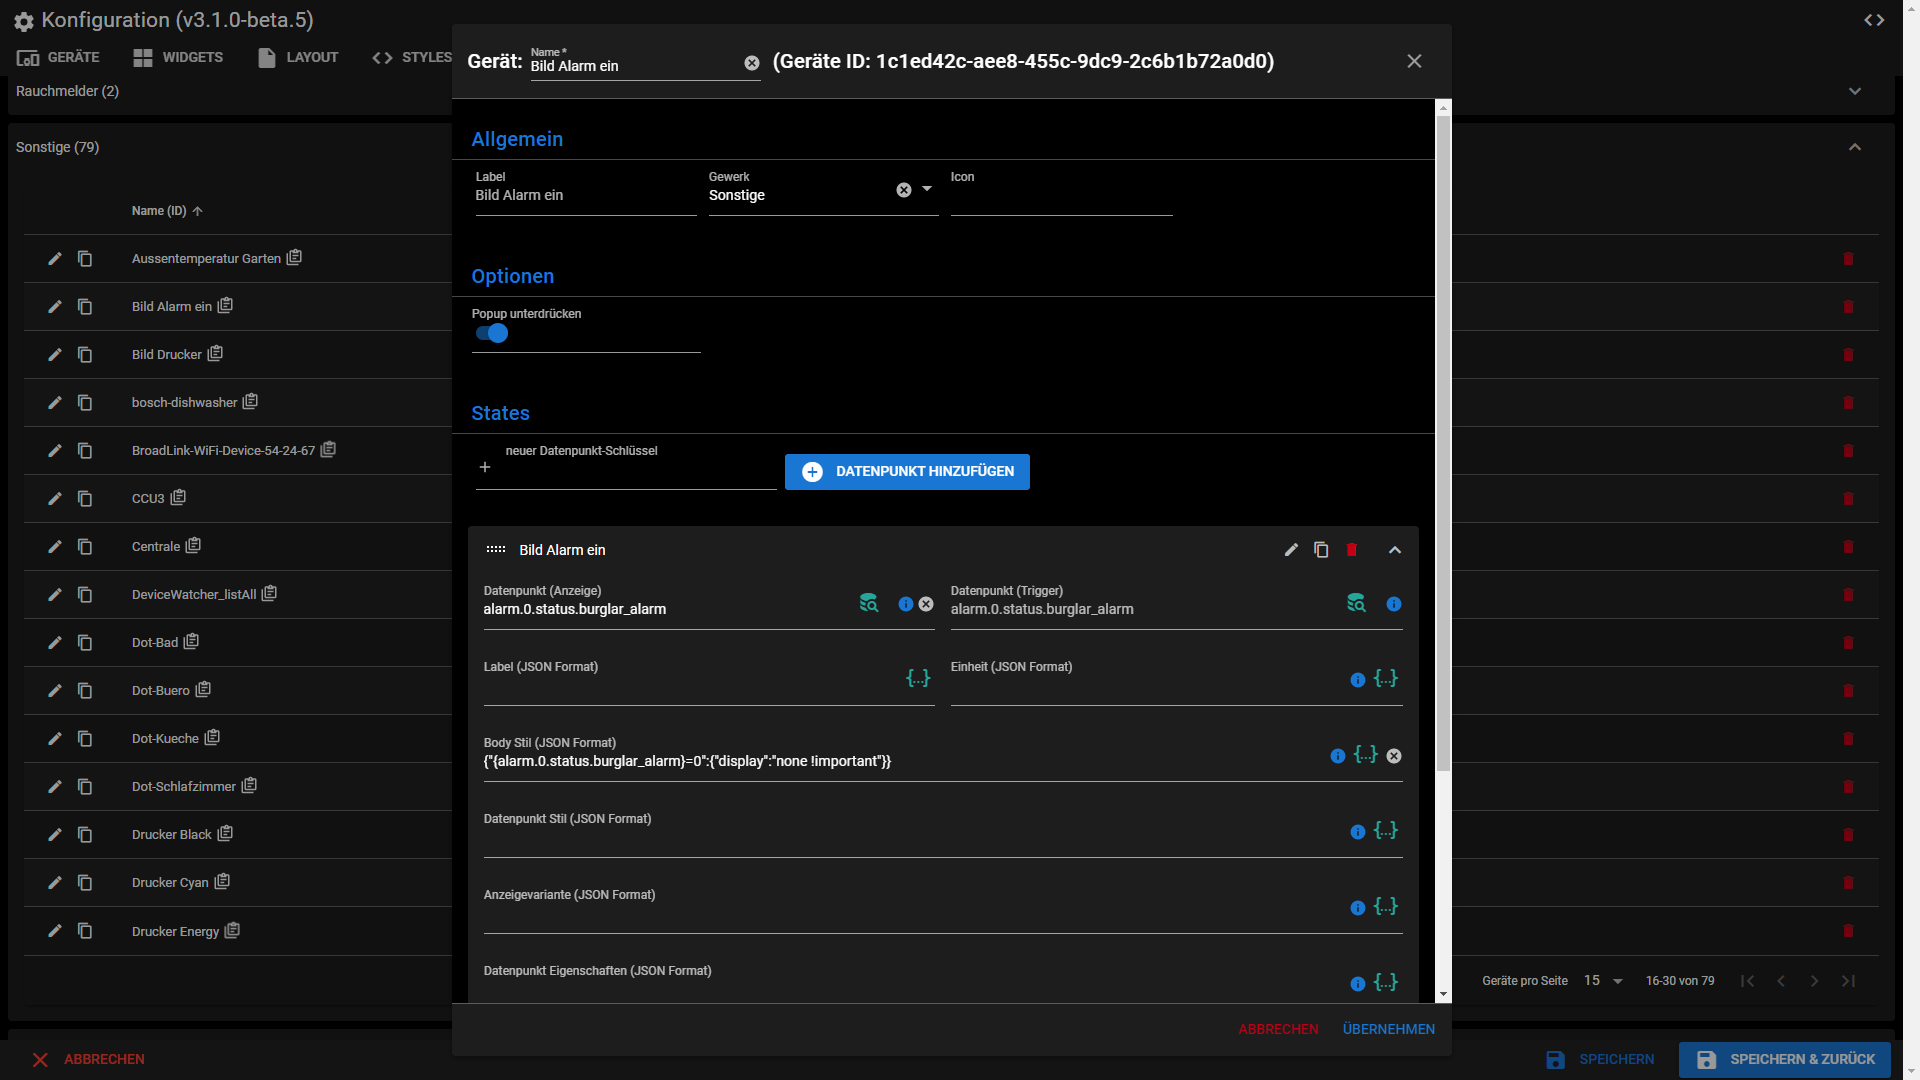
Task: Browse objects for Datenpunkt (Trigger)
Action: click(x=1356, y=603)
